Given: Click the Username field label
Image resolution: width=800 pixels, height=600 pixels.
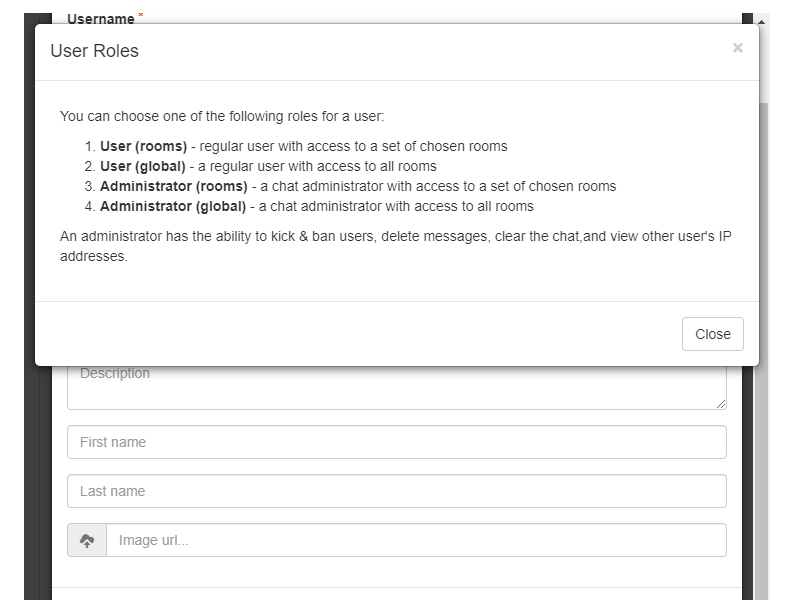Looking at the screenshot, I should (100, 18).
